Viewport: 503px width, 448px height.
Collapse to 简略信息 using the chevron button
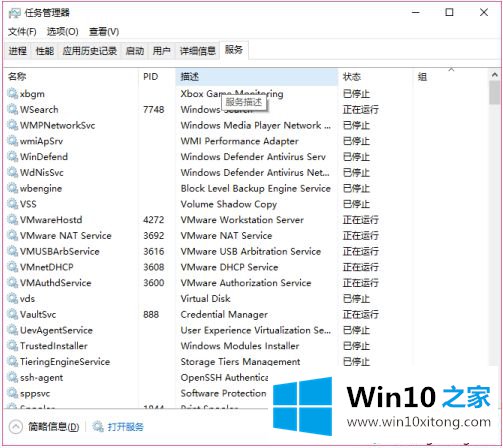tap(16, 427)
